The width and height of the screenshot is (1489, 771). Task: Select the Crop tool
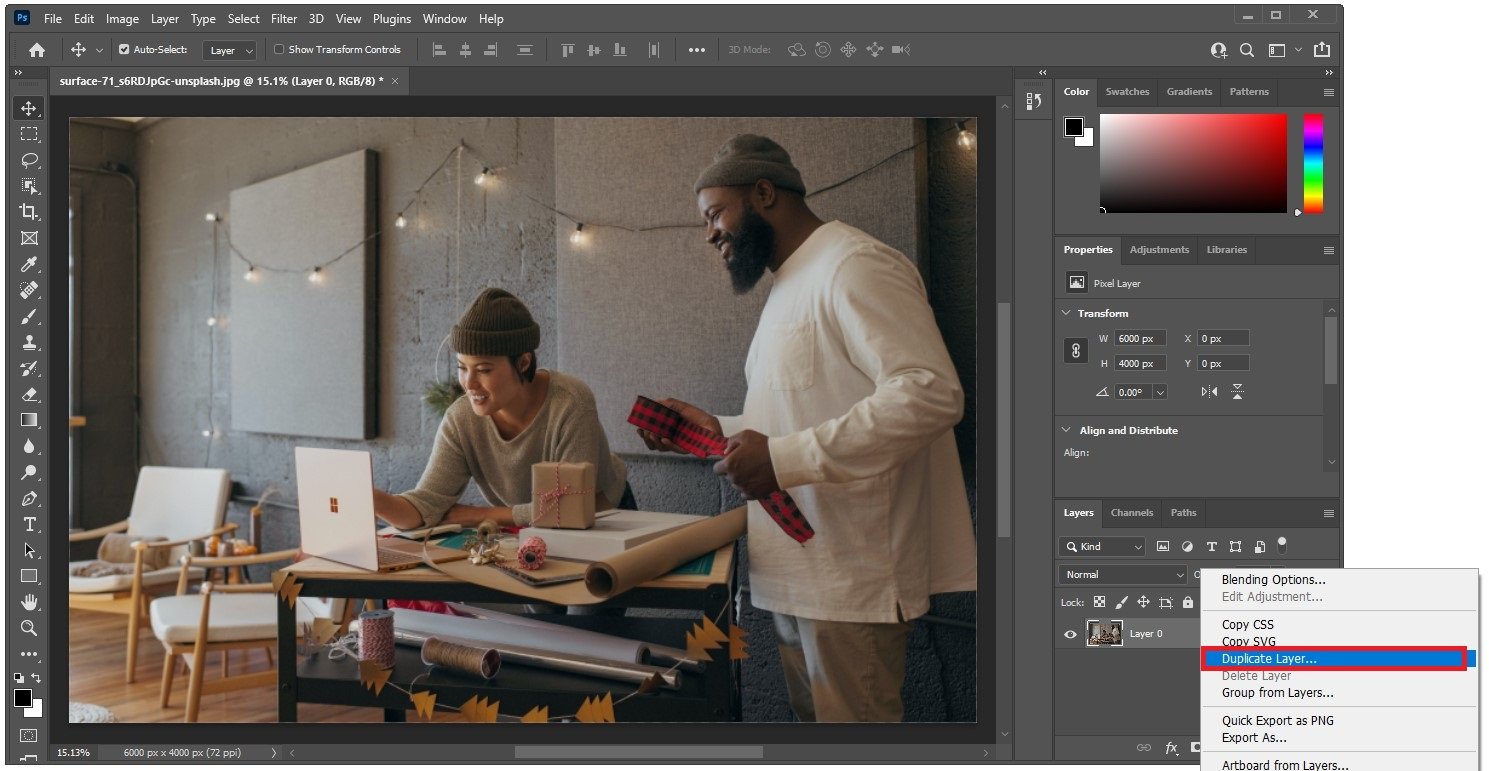coord(29,212)
